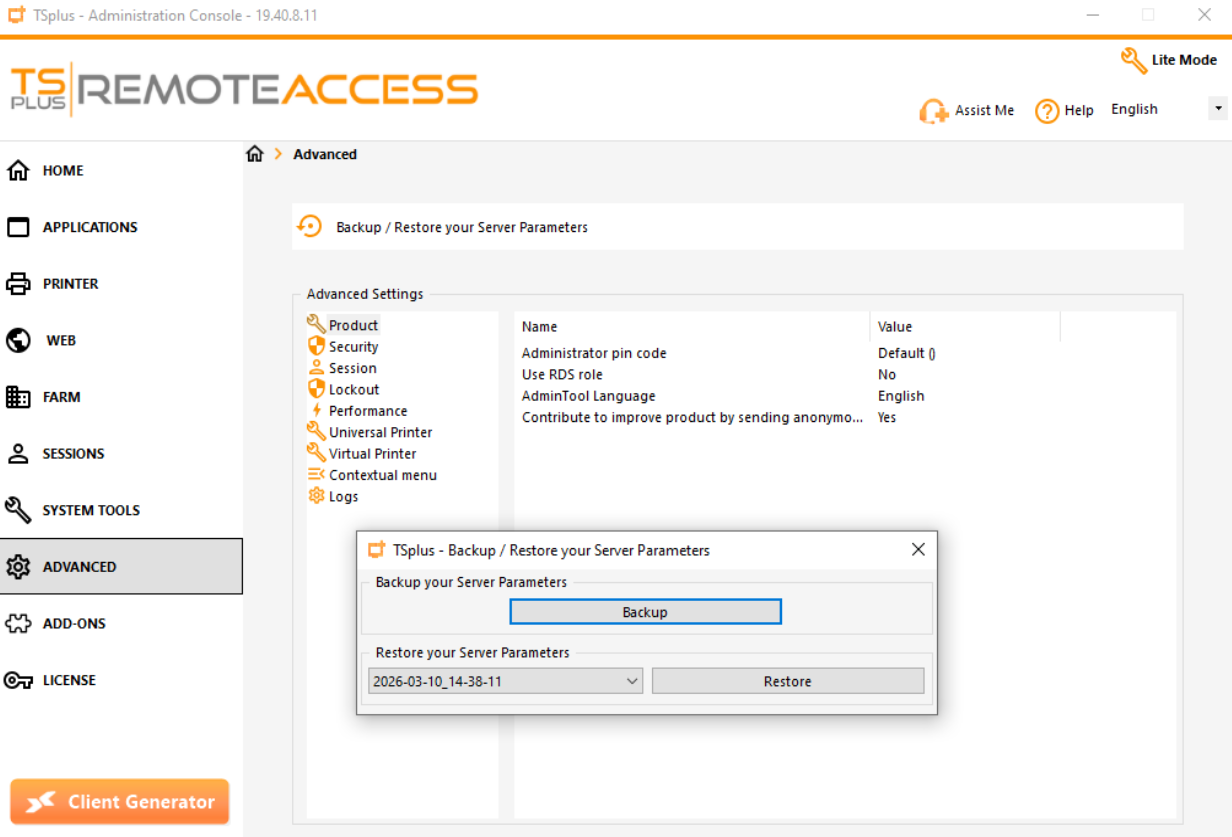Click the Sessions person icon
Viewport: 1232px width, 837px height.
click(18, 454)
